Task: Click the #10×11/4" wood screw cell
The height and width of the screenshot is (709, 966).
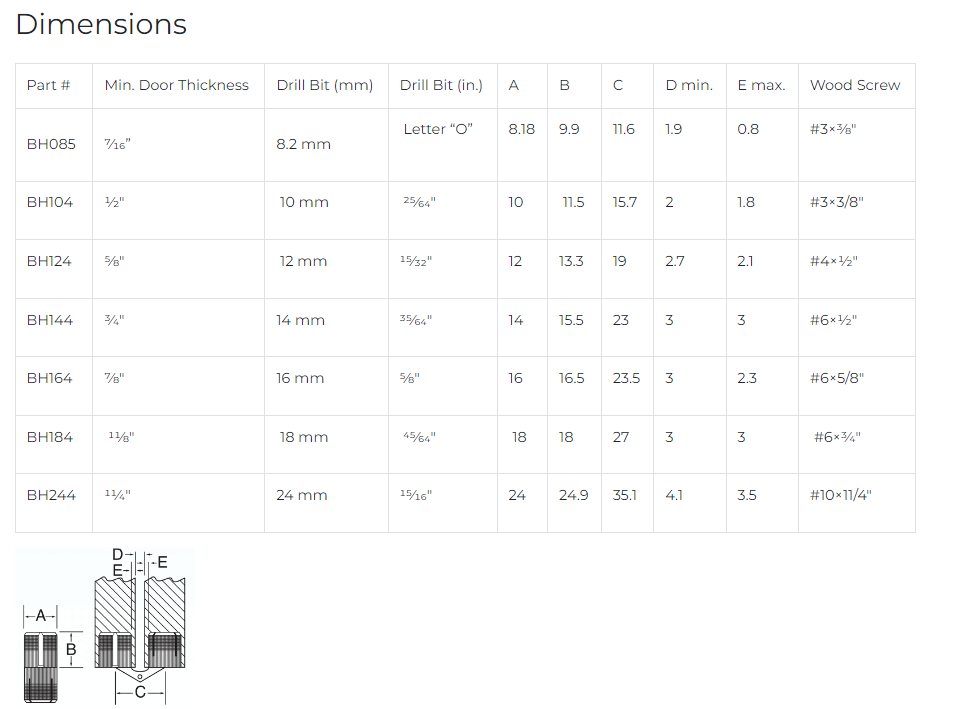Action: coord(840,495)
